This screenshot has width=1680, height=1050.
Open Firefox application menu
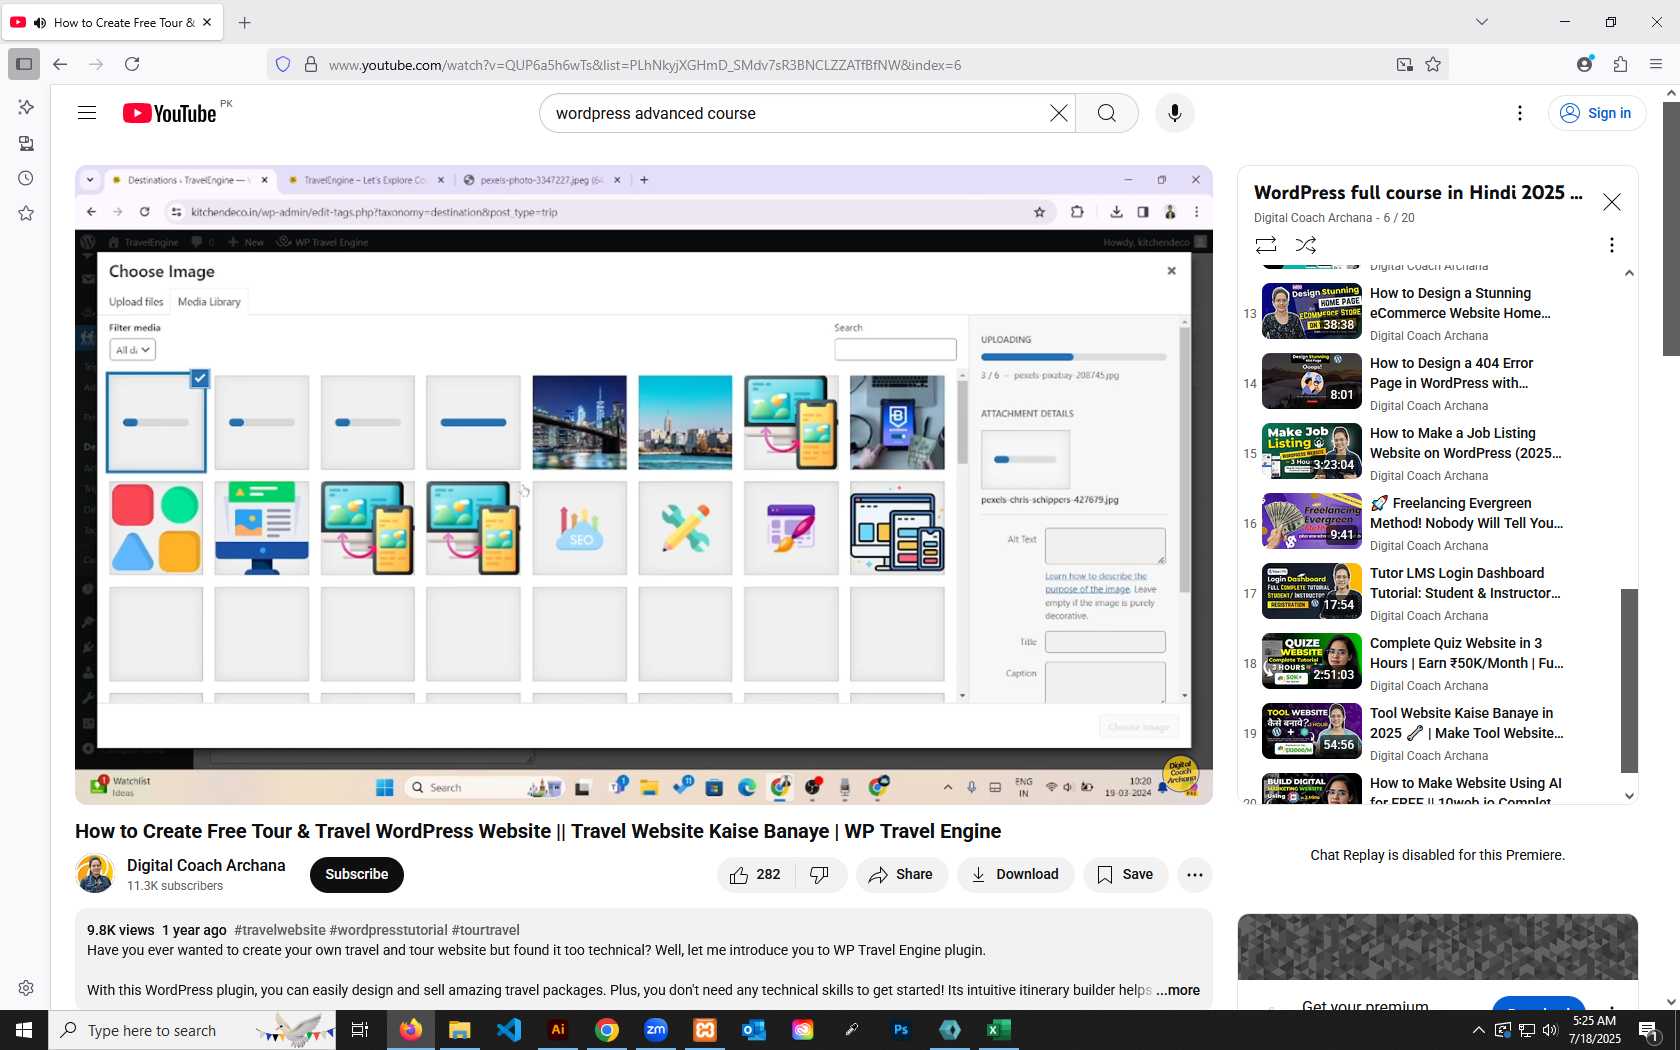click(1656, 64)
